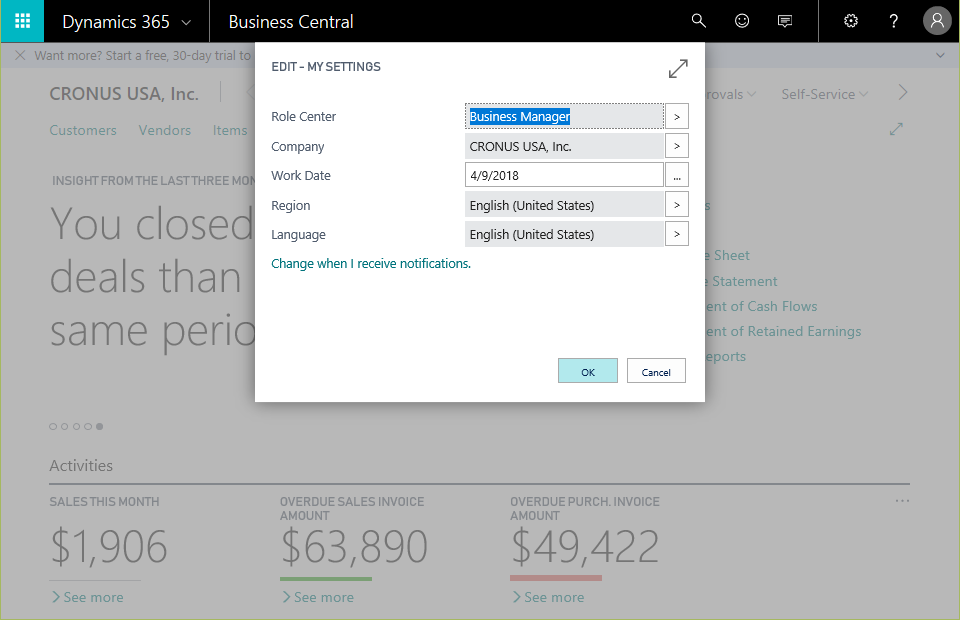Expand the role center page with arrow icon
The image size is (960, 620).
coord(896,129)
